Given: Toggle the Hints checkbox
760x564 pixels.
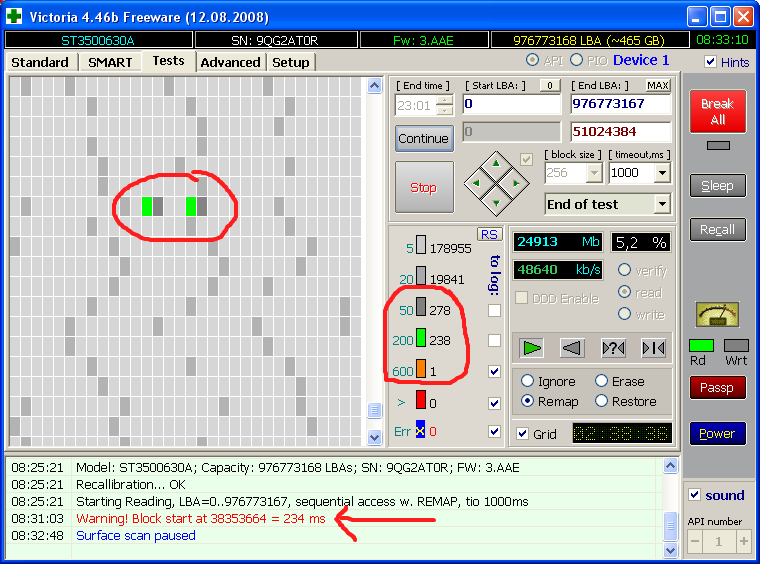Looking at the screenshot, I should (711, 62).
